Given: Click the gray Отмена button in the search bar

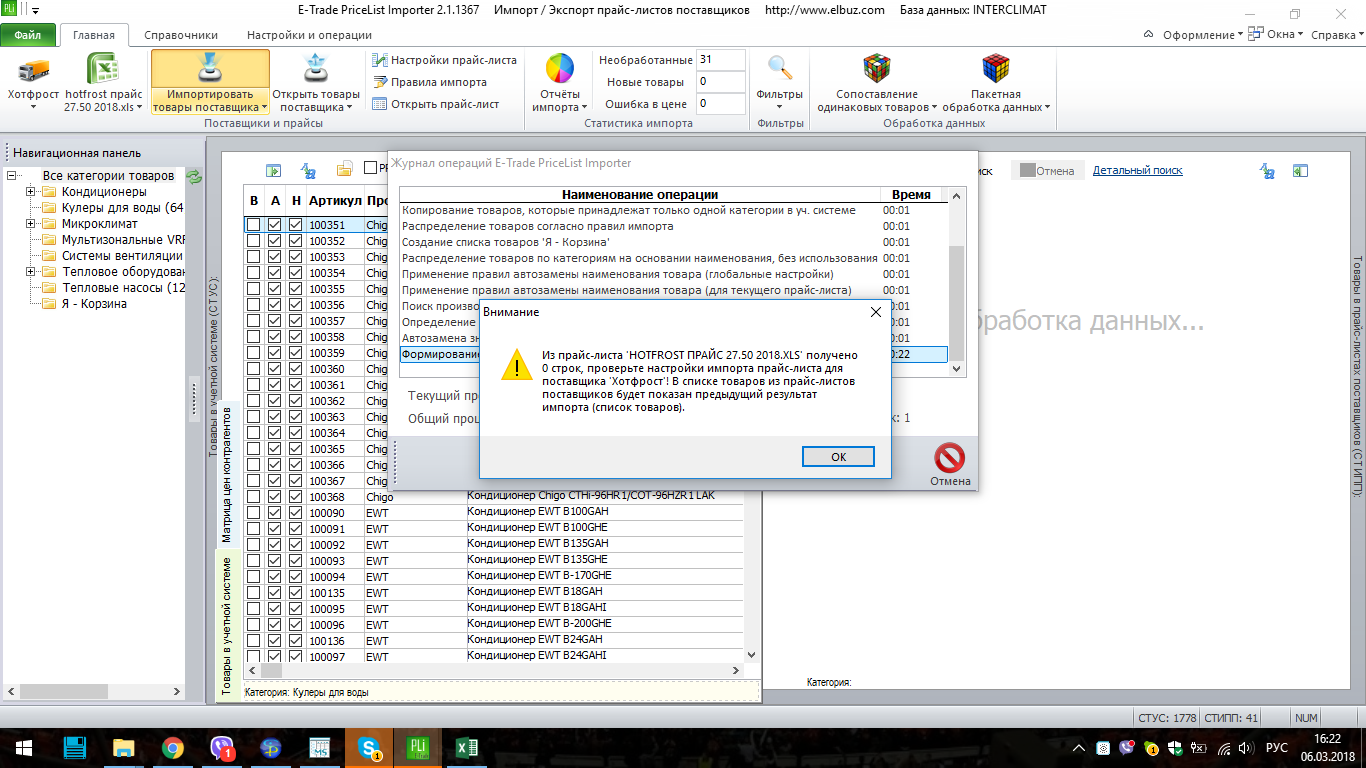Looking at the screenshot, I should click(1047, 171).
